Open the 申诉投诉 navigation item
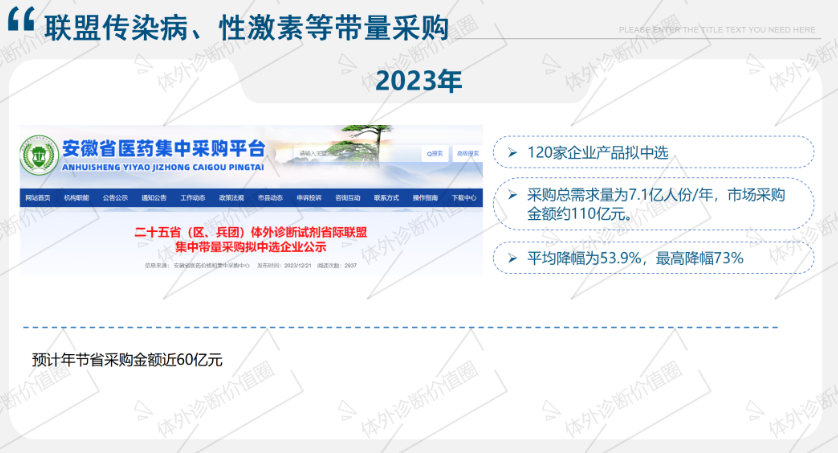Screen dimensions: 838x453 point(309,198)
